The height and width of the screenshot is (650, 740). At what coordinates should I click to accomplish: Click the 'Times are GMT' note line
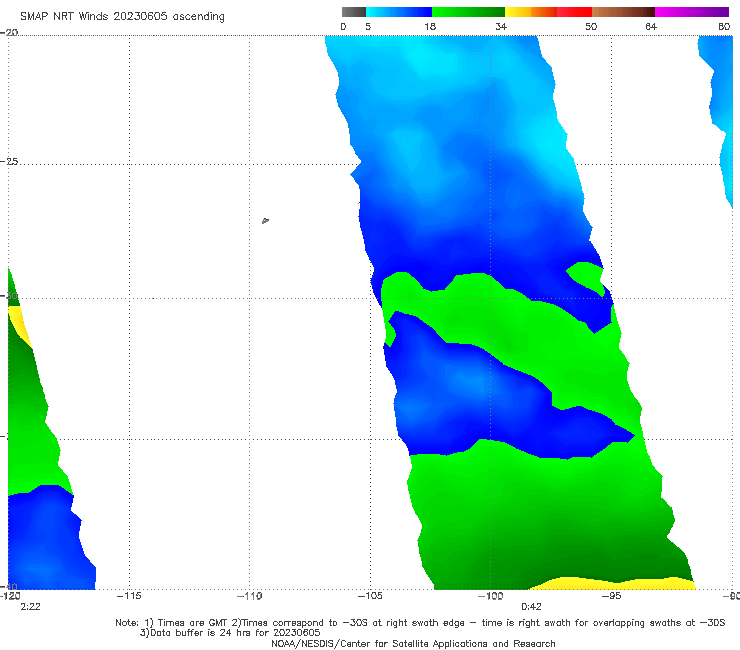[x=420, y=623]
